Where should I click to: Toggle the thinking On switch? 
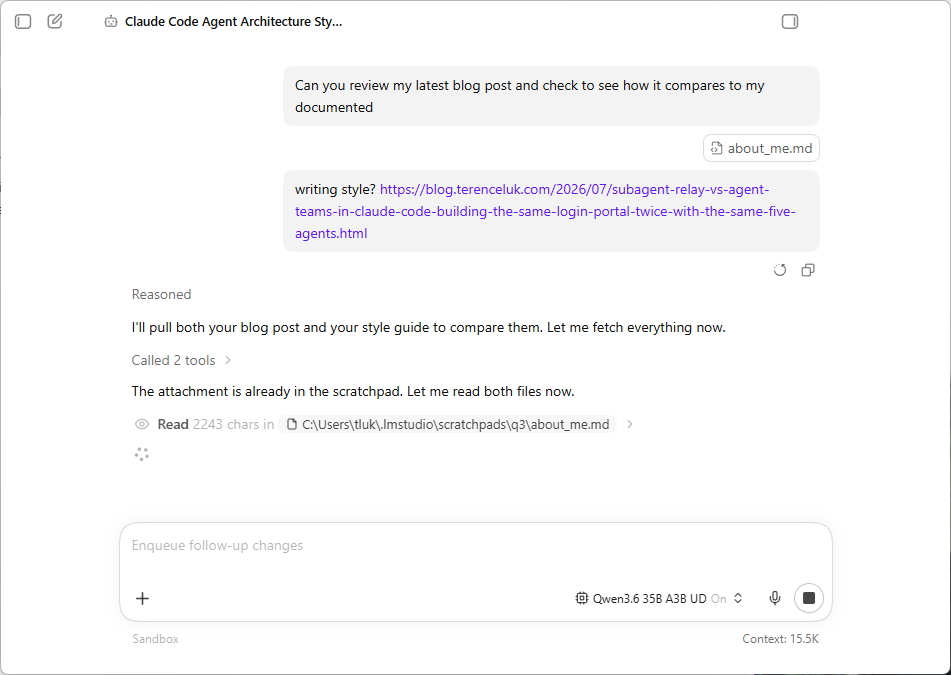click(x=719, y=599)
